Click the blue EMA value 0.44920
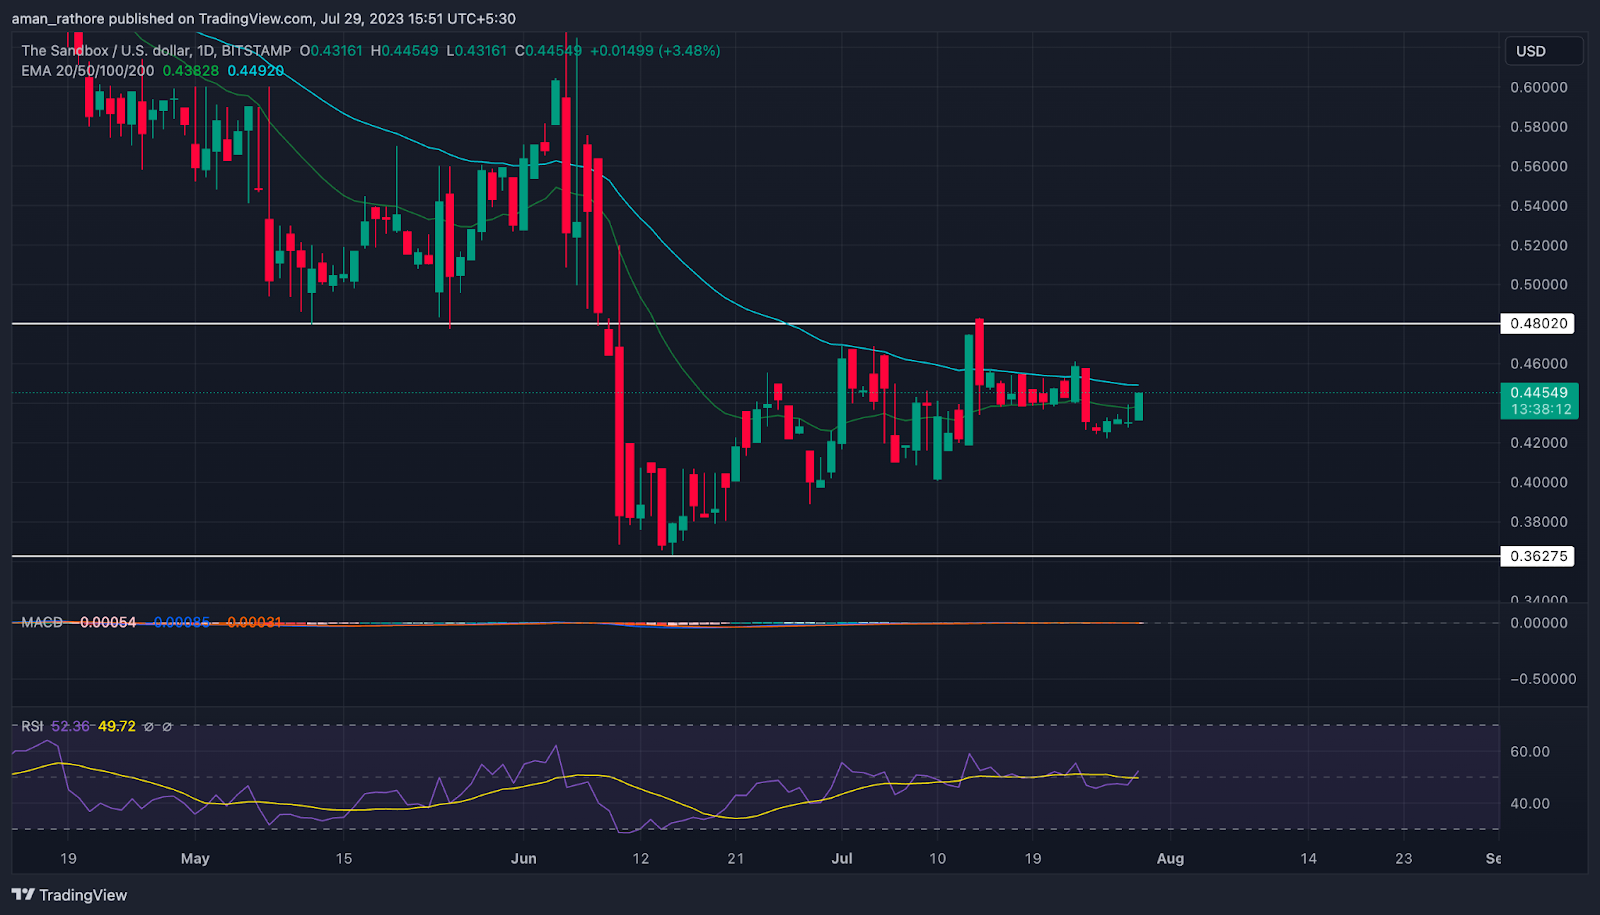1600x915 pixels. click(x=256, y=71)
